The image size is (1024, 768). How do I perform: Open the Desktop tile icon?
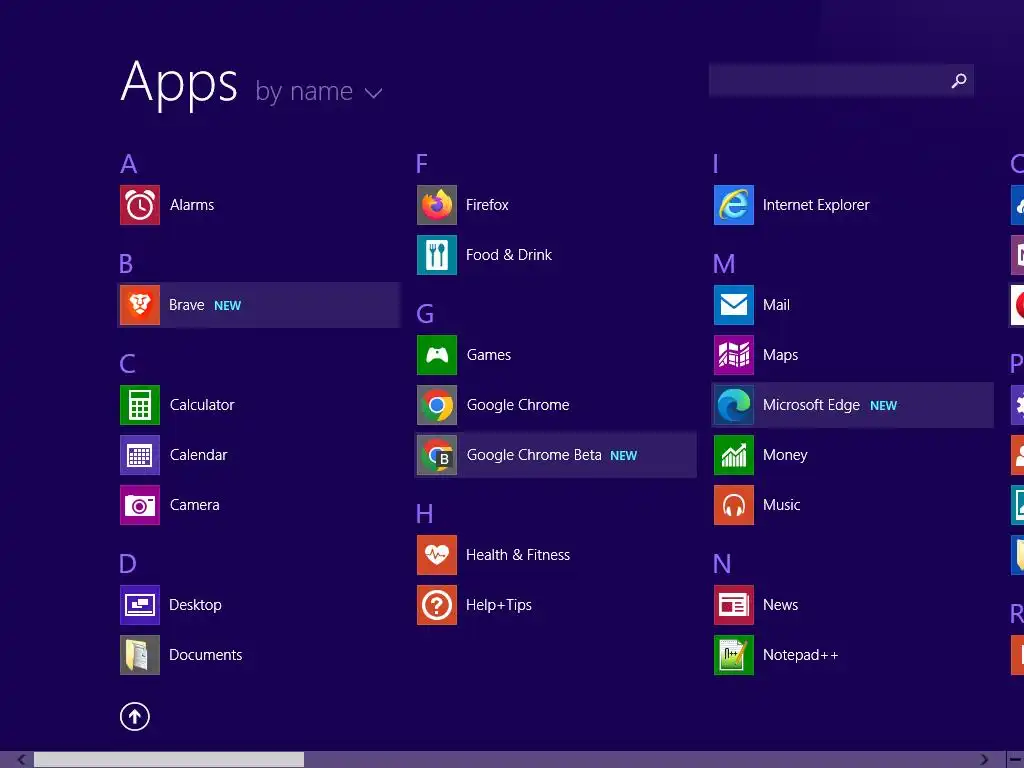click(x=140, y=605)
